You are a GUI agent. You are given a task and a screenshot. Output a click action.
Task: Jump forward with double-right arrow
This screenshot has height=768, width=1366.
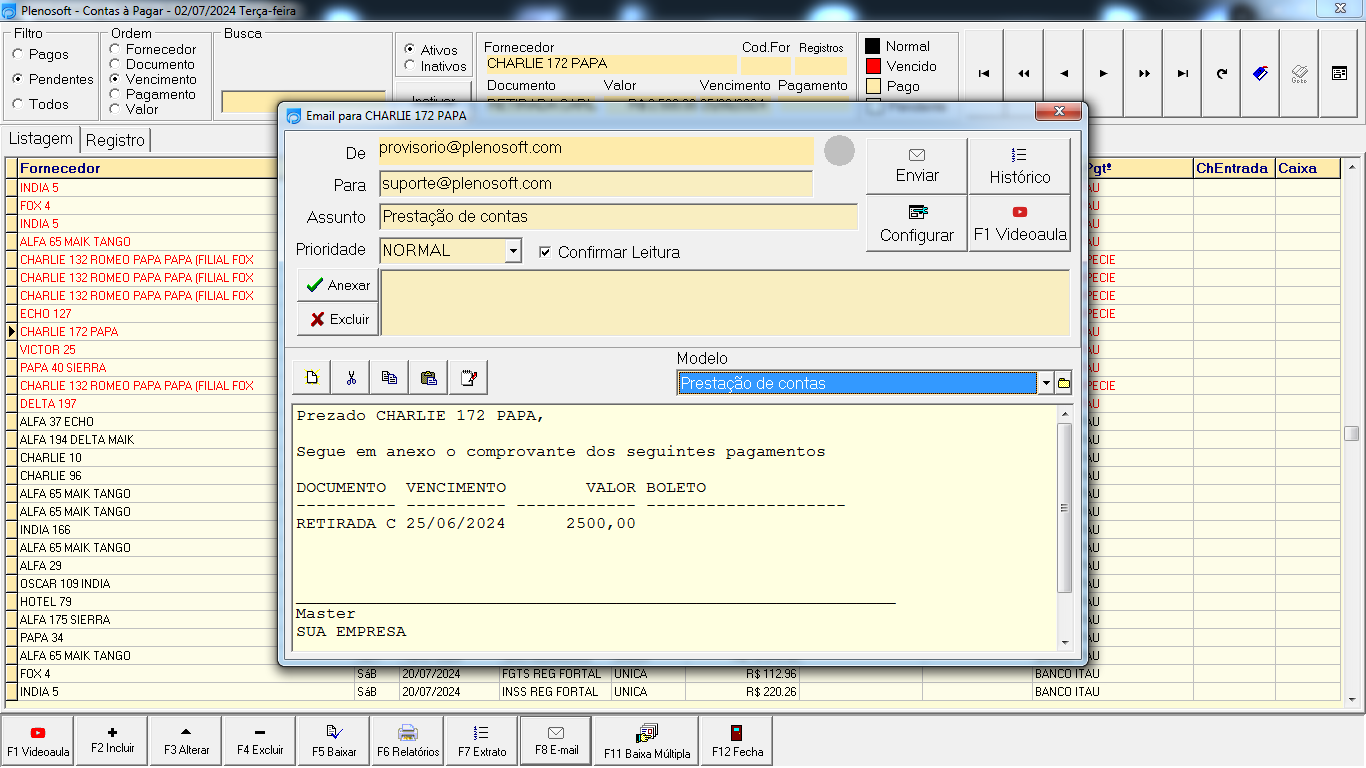[x=1143, y=73]
